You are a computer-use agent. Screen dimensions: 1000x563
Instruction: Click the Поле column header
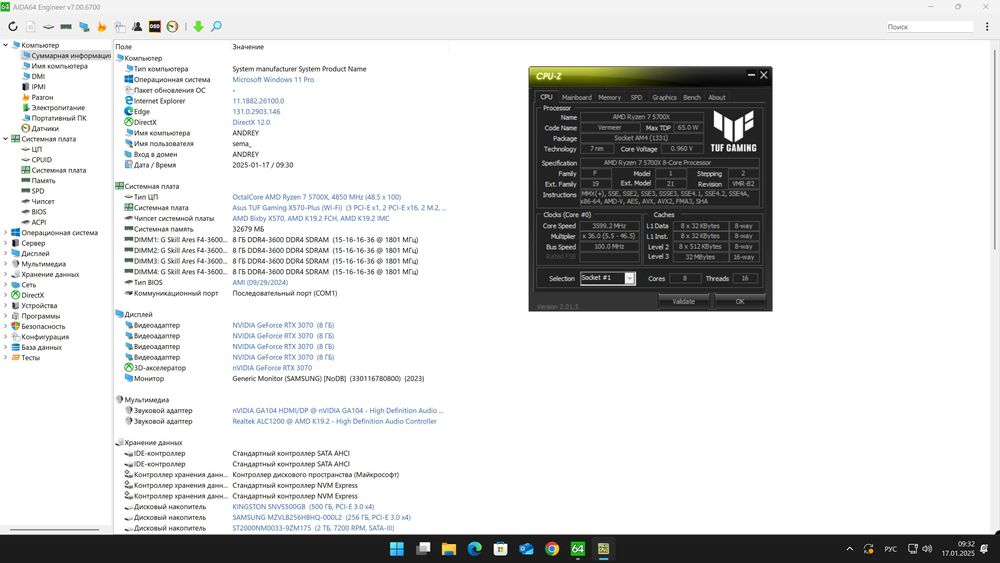(x=124, y=47)
